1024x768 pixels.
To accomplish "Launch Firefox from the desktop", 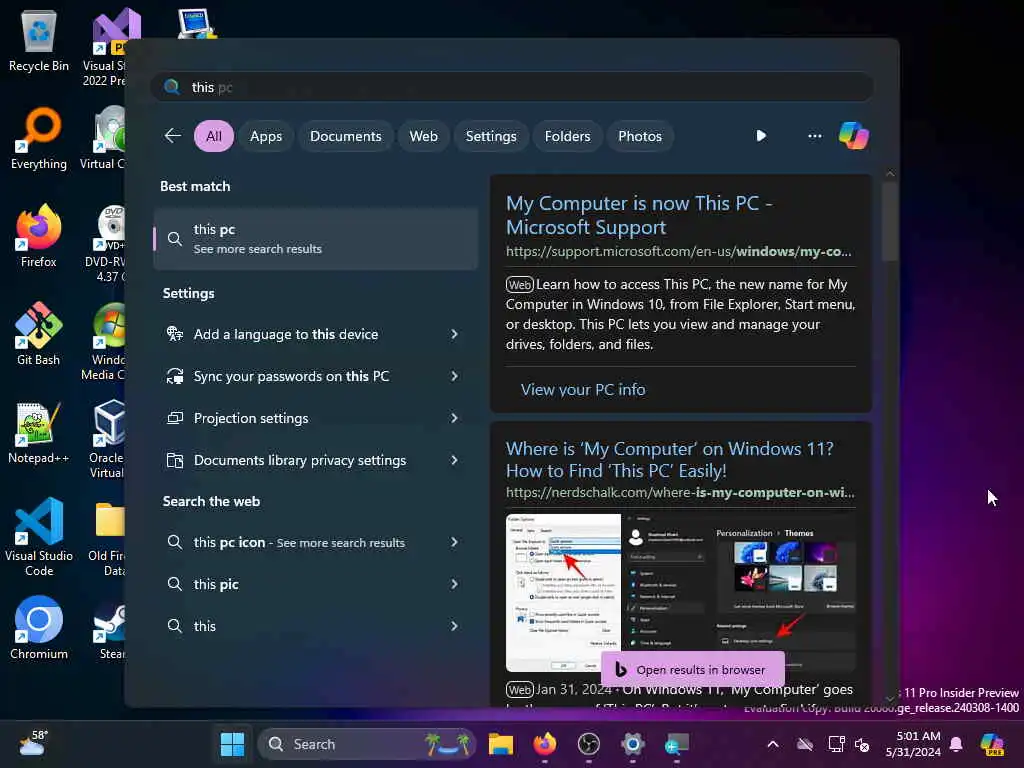I will click(x=39, y=236).
